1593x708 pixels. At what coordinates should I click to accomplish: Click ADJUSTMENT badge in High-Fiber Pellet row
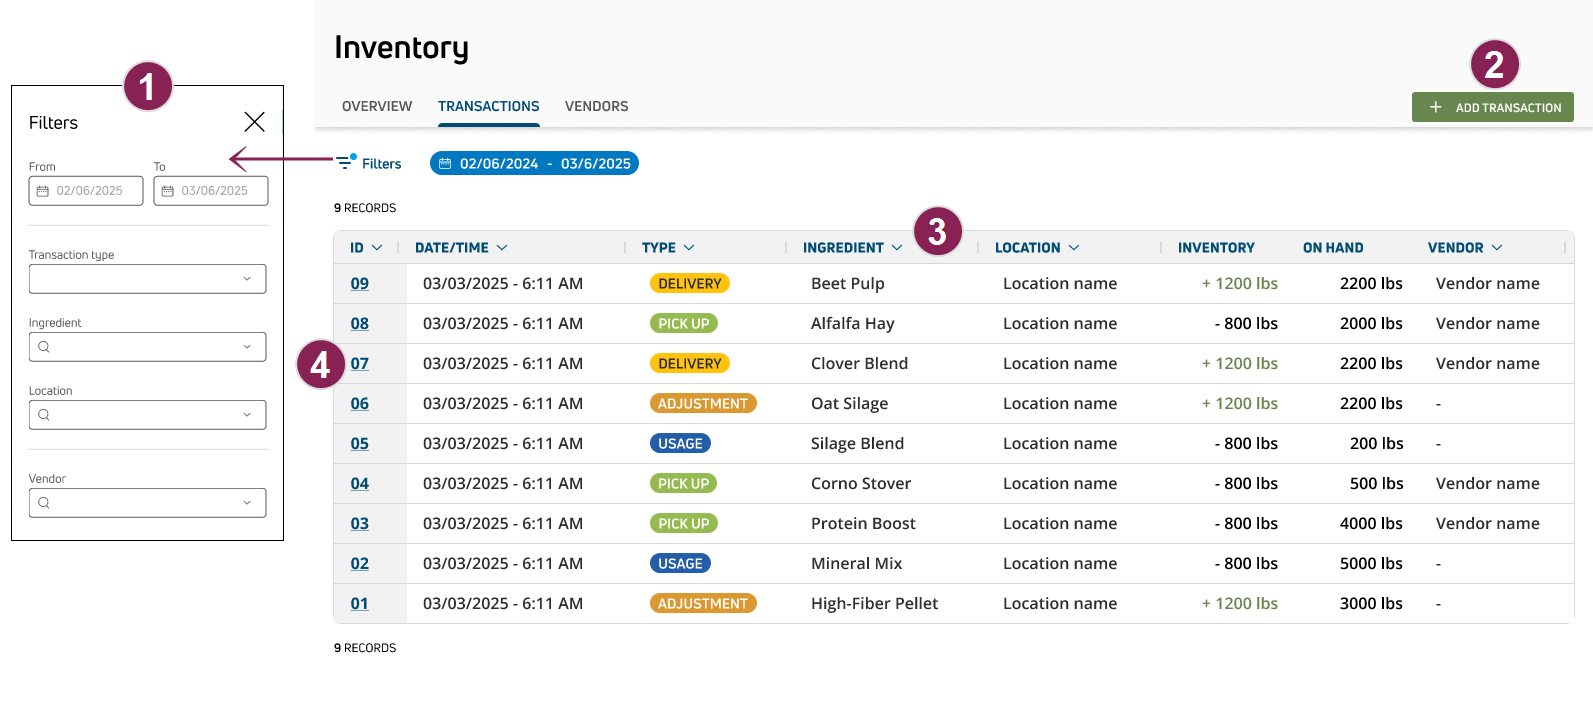point(703,604)
